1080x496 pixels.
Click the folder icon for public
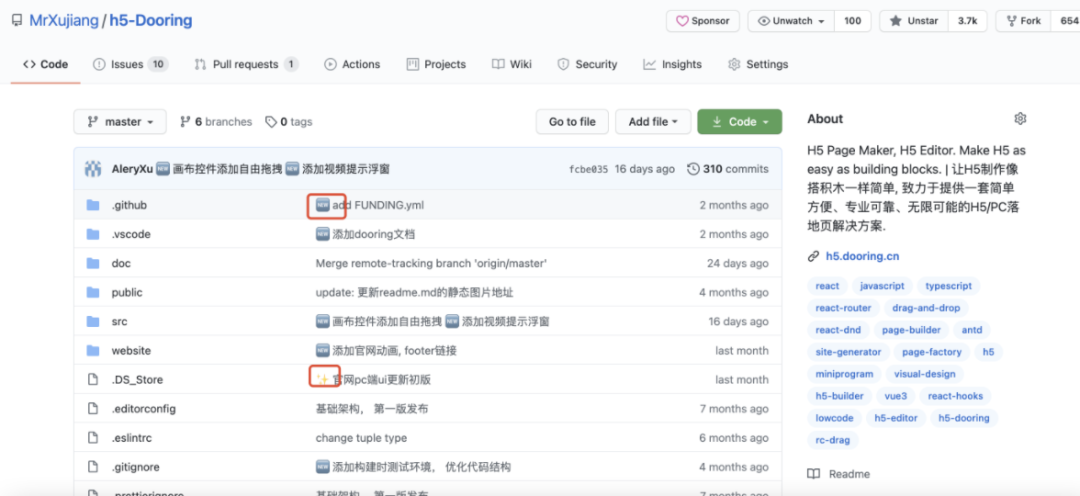[x=93, y=292]
